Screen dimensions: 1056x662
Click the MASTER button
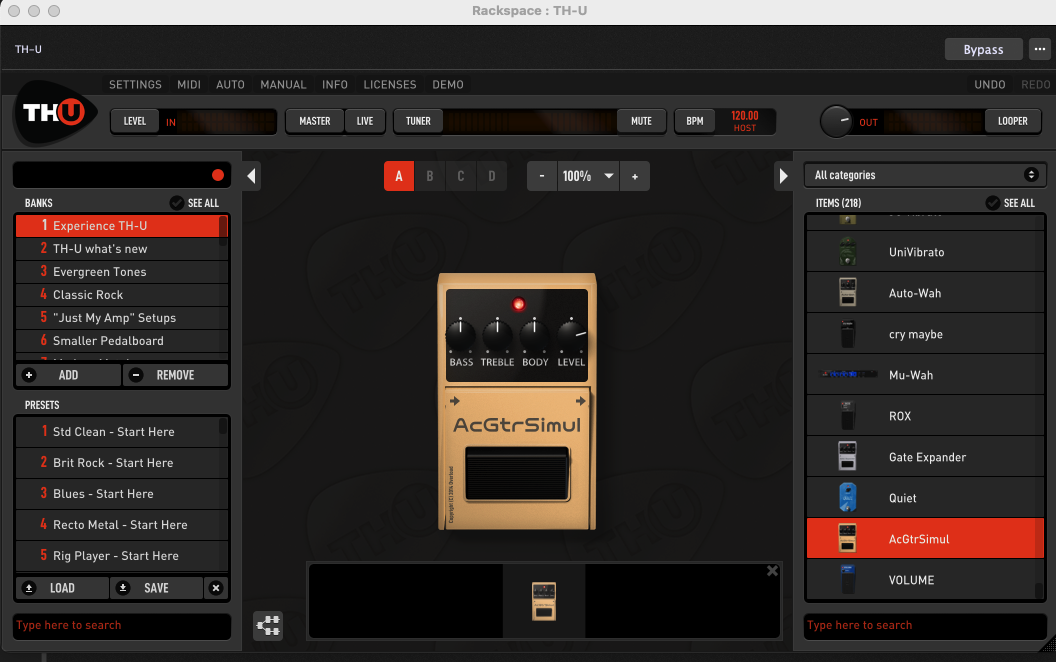pos(315,121)
